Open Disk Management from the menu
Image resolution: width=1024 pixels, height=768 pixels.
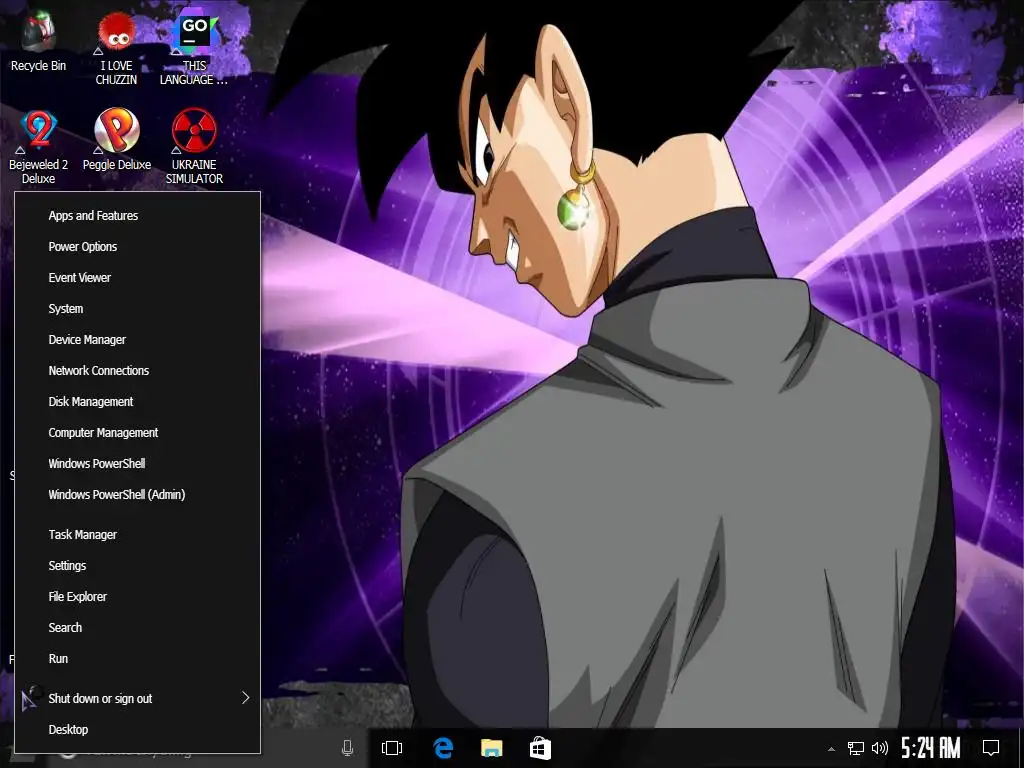138,402
